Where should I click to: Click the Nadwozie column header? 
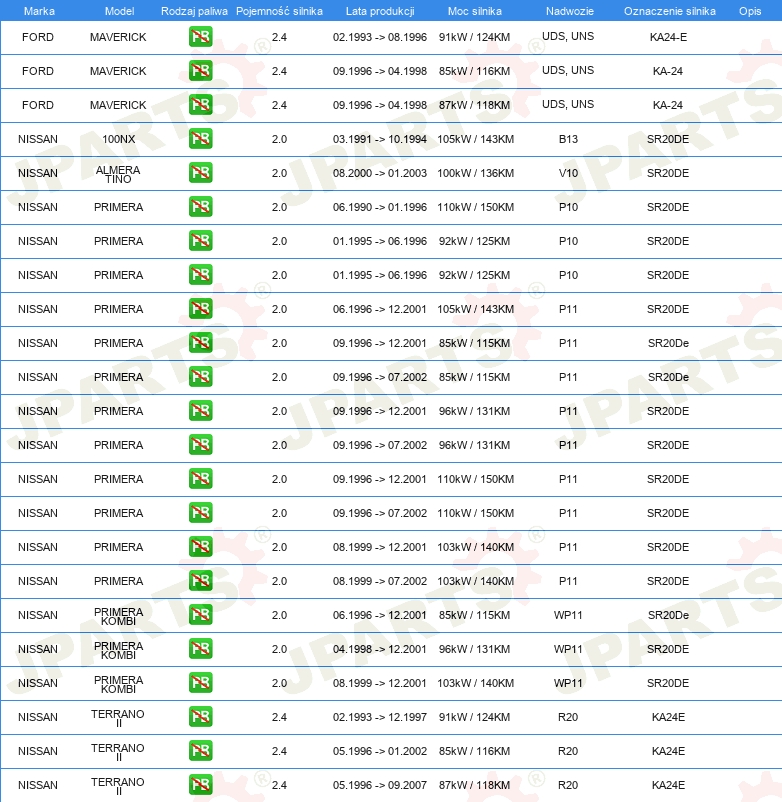[570, 11]
